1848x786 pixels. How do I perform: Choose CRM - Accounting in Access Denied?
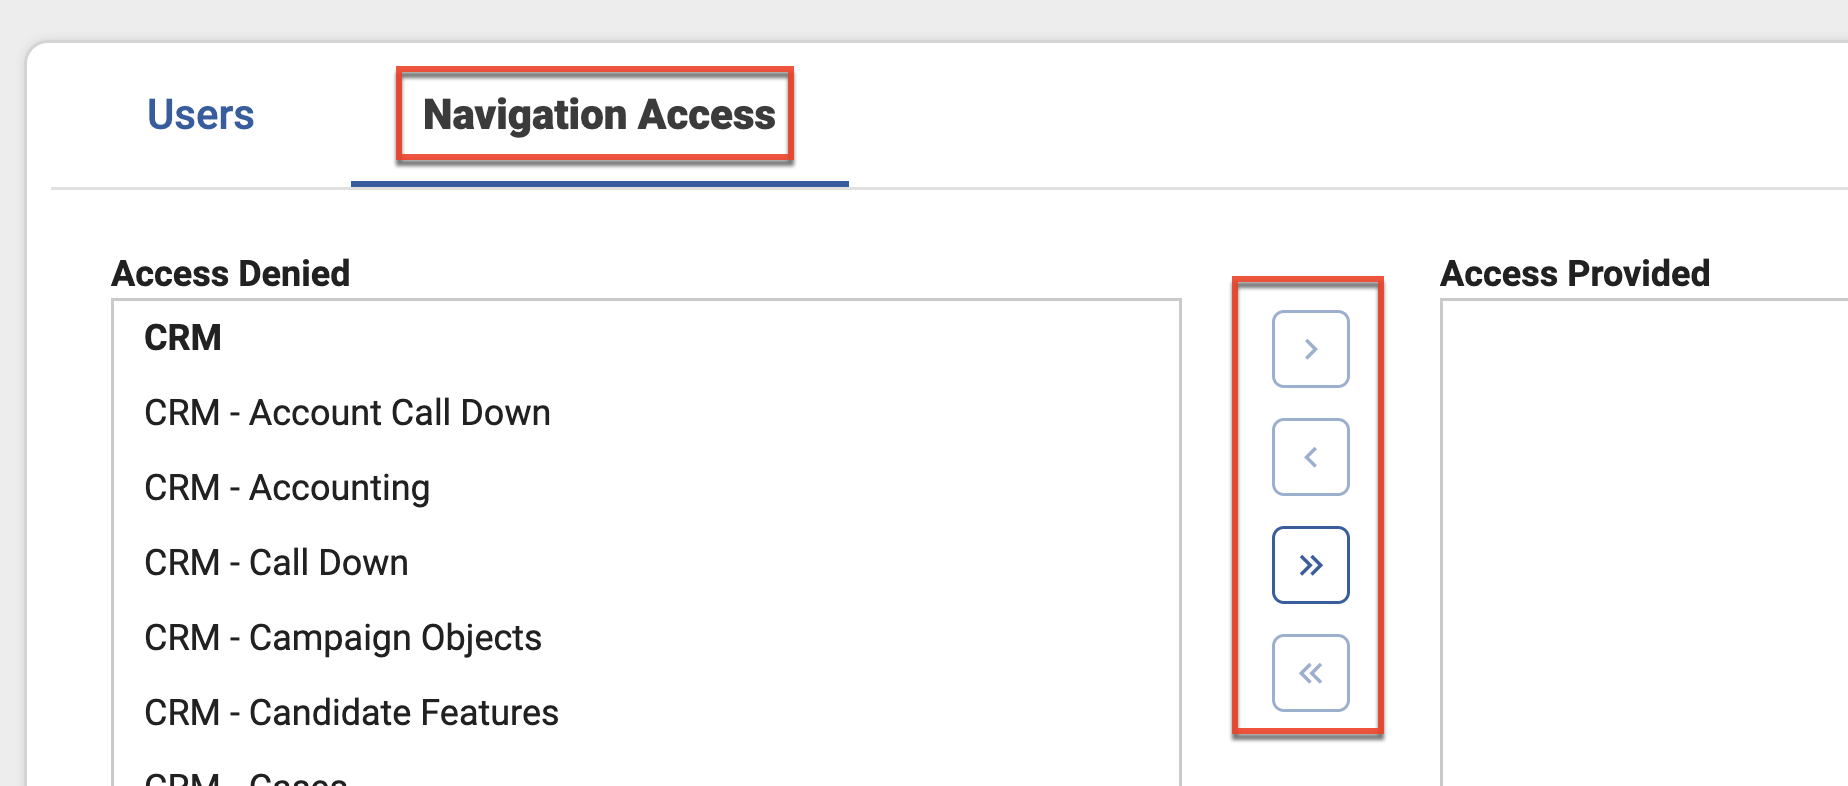287,488
